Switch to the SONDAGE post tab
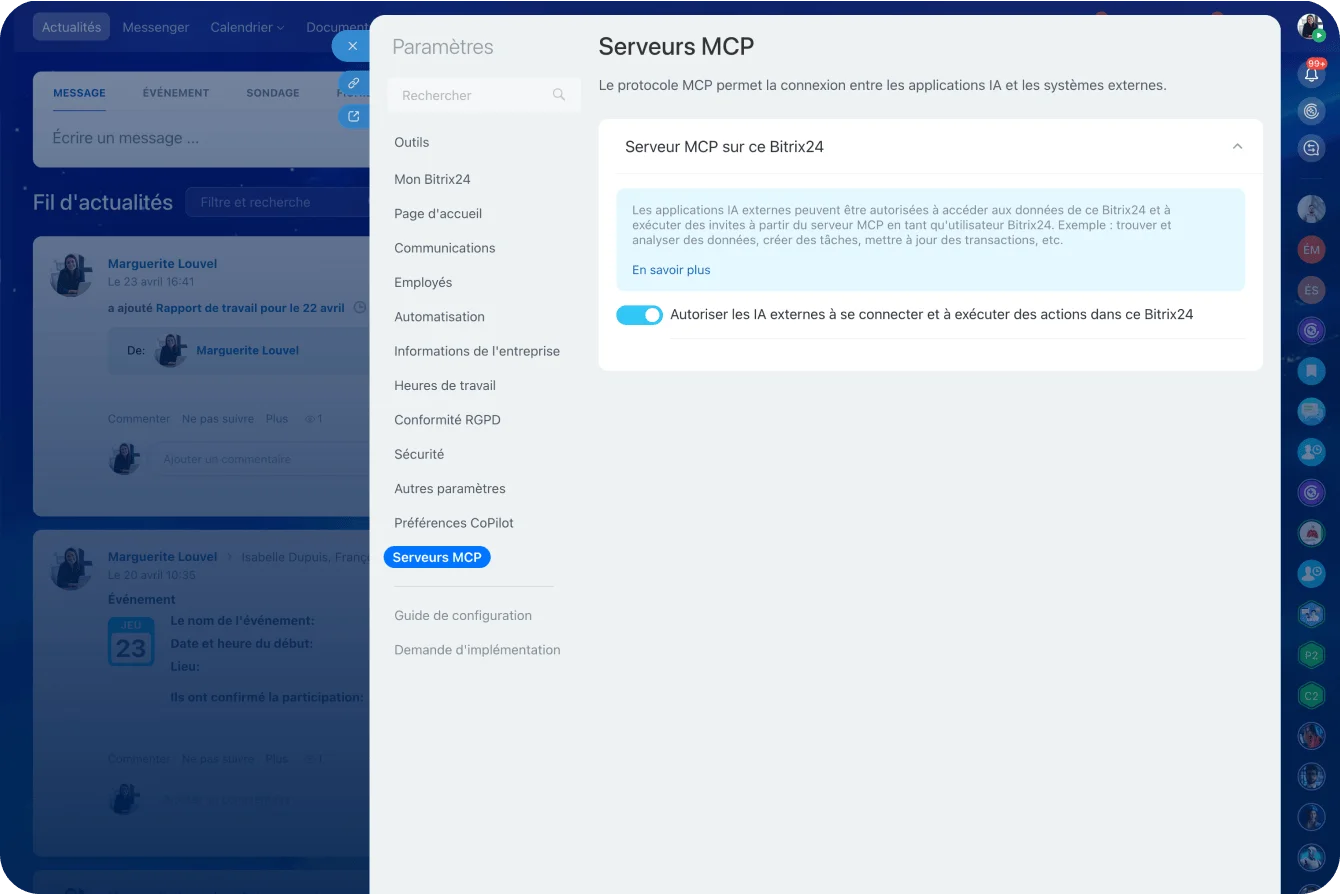The height and width of the screenshot is (894, 1340). pyautogui.click(x=273, y=93)
